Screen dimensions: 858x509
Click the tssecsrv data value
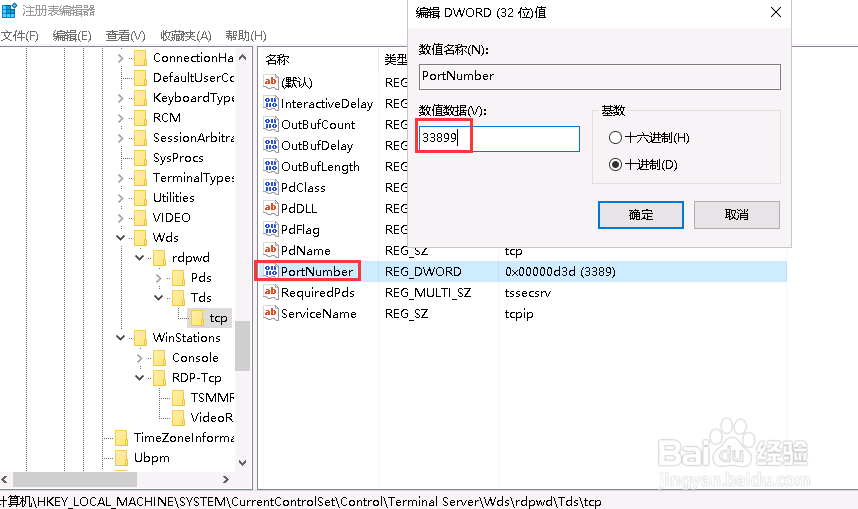coord(527,293)
